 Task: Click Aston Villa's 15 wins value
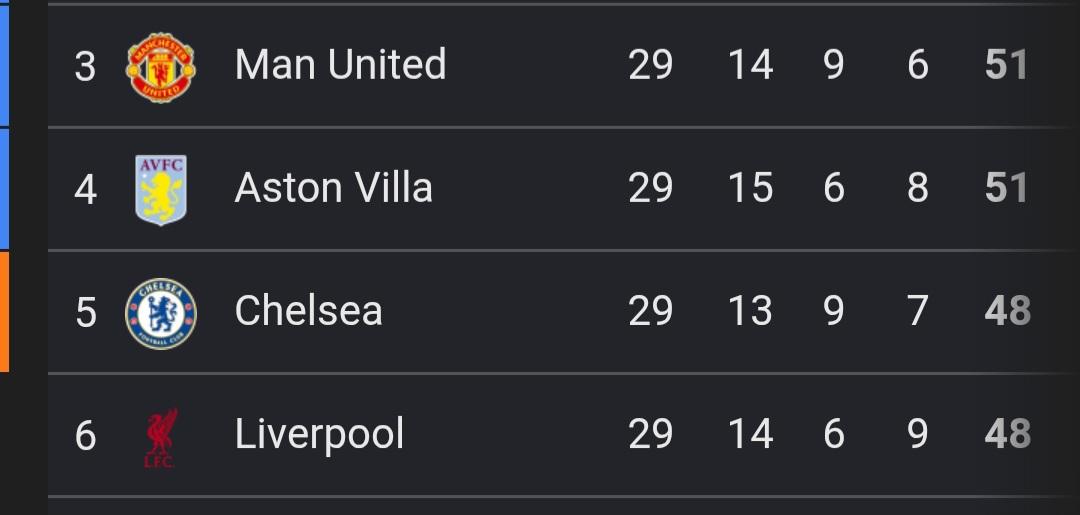pos(750,188)
